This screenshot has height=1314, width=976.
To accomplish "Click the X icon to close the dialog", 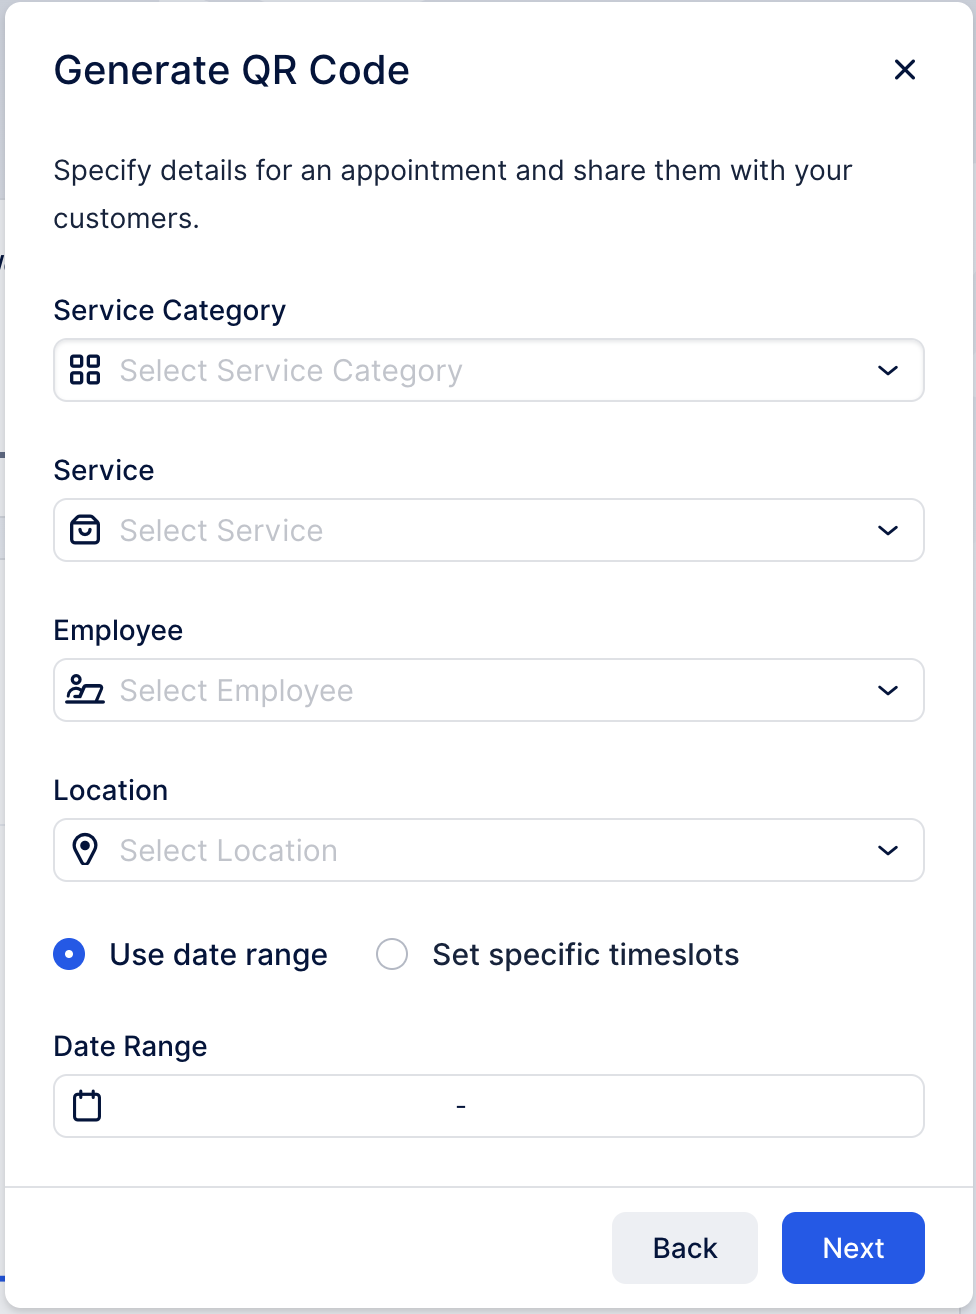I will click(x=904, y=70).
